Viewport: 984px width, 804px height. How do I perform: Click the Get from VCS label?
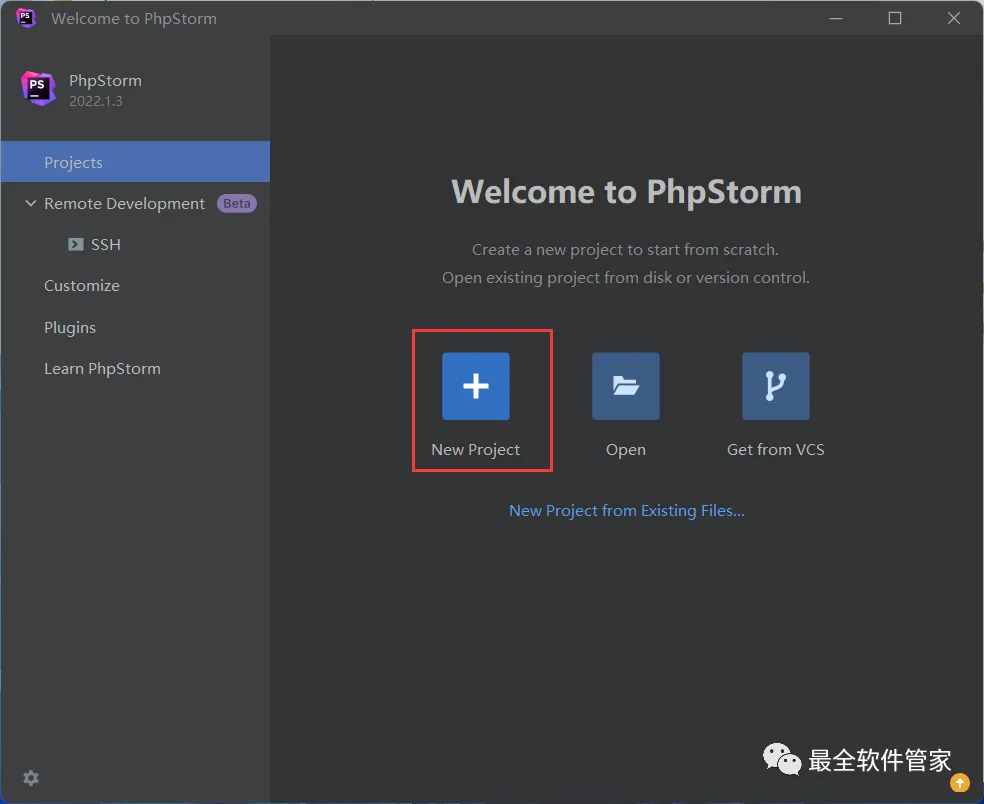pyautogui.click(x=776, y=449)
